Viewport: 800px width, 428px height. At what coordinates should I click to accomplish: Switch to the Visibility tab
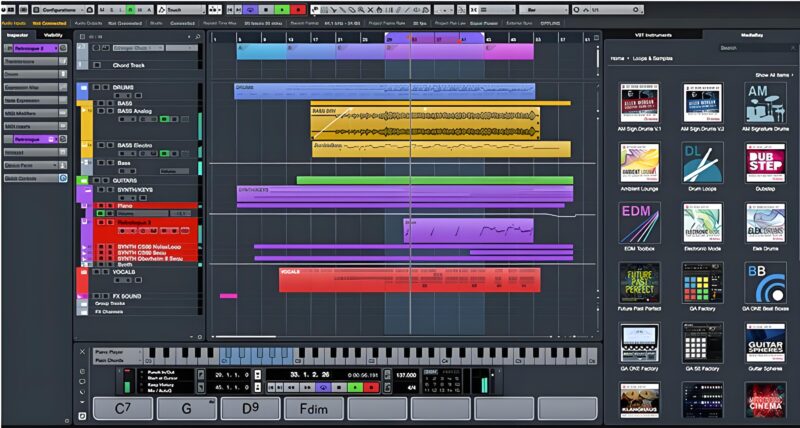(53, 35)
